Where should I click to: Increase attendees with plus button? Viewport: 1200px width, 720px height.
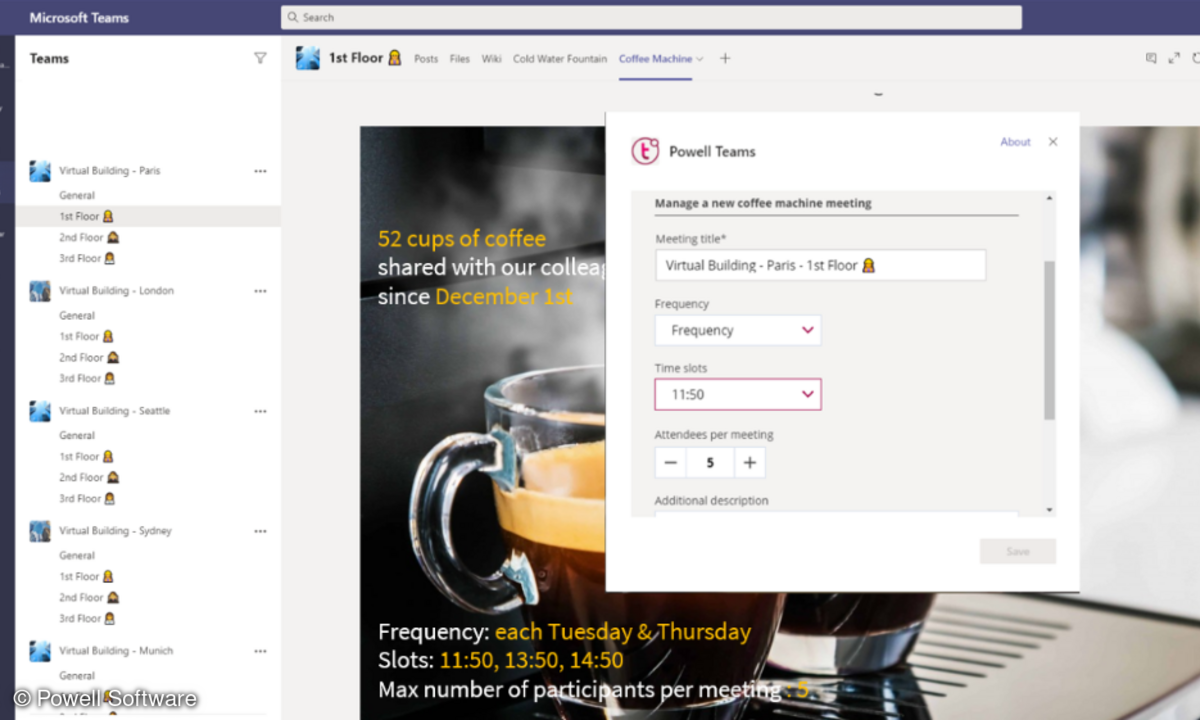point(750,463)
